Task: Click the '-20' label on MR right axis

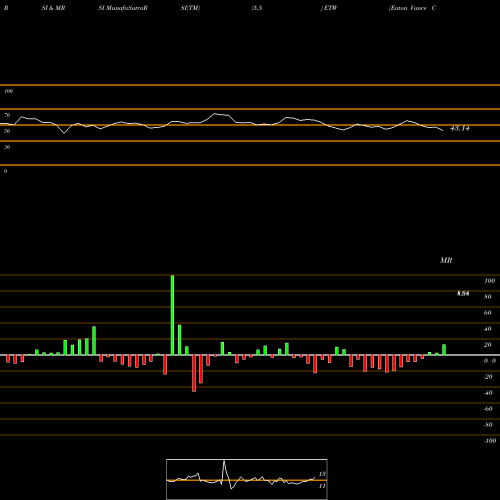Action: click(x=488, y=377)
